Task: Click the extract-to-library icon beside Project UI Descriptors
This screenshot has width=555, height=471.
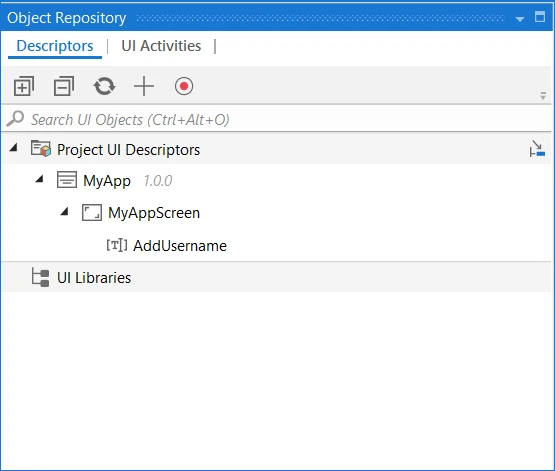Action: [x=537, y=149]
